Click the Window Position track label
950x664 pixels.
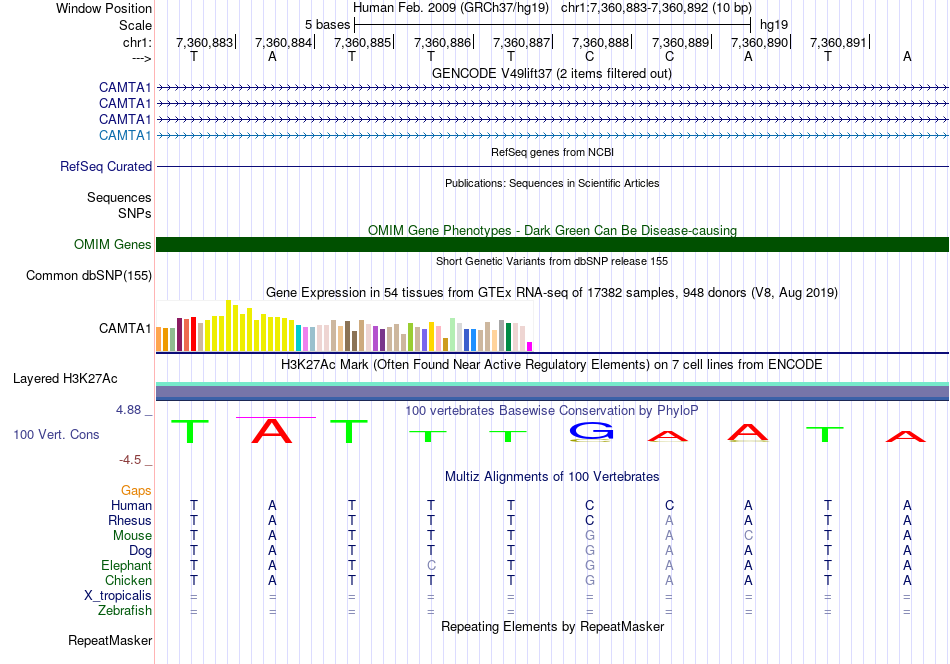(x=104, y=8)
